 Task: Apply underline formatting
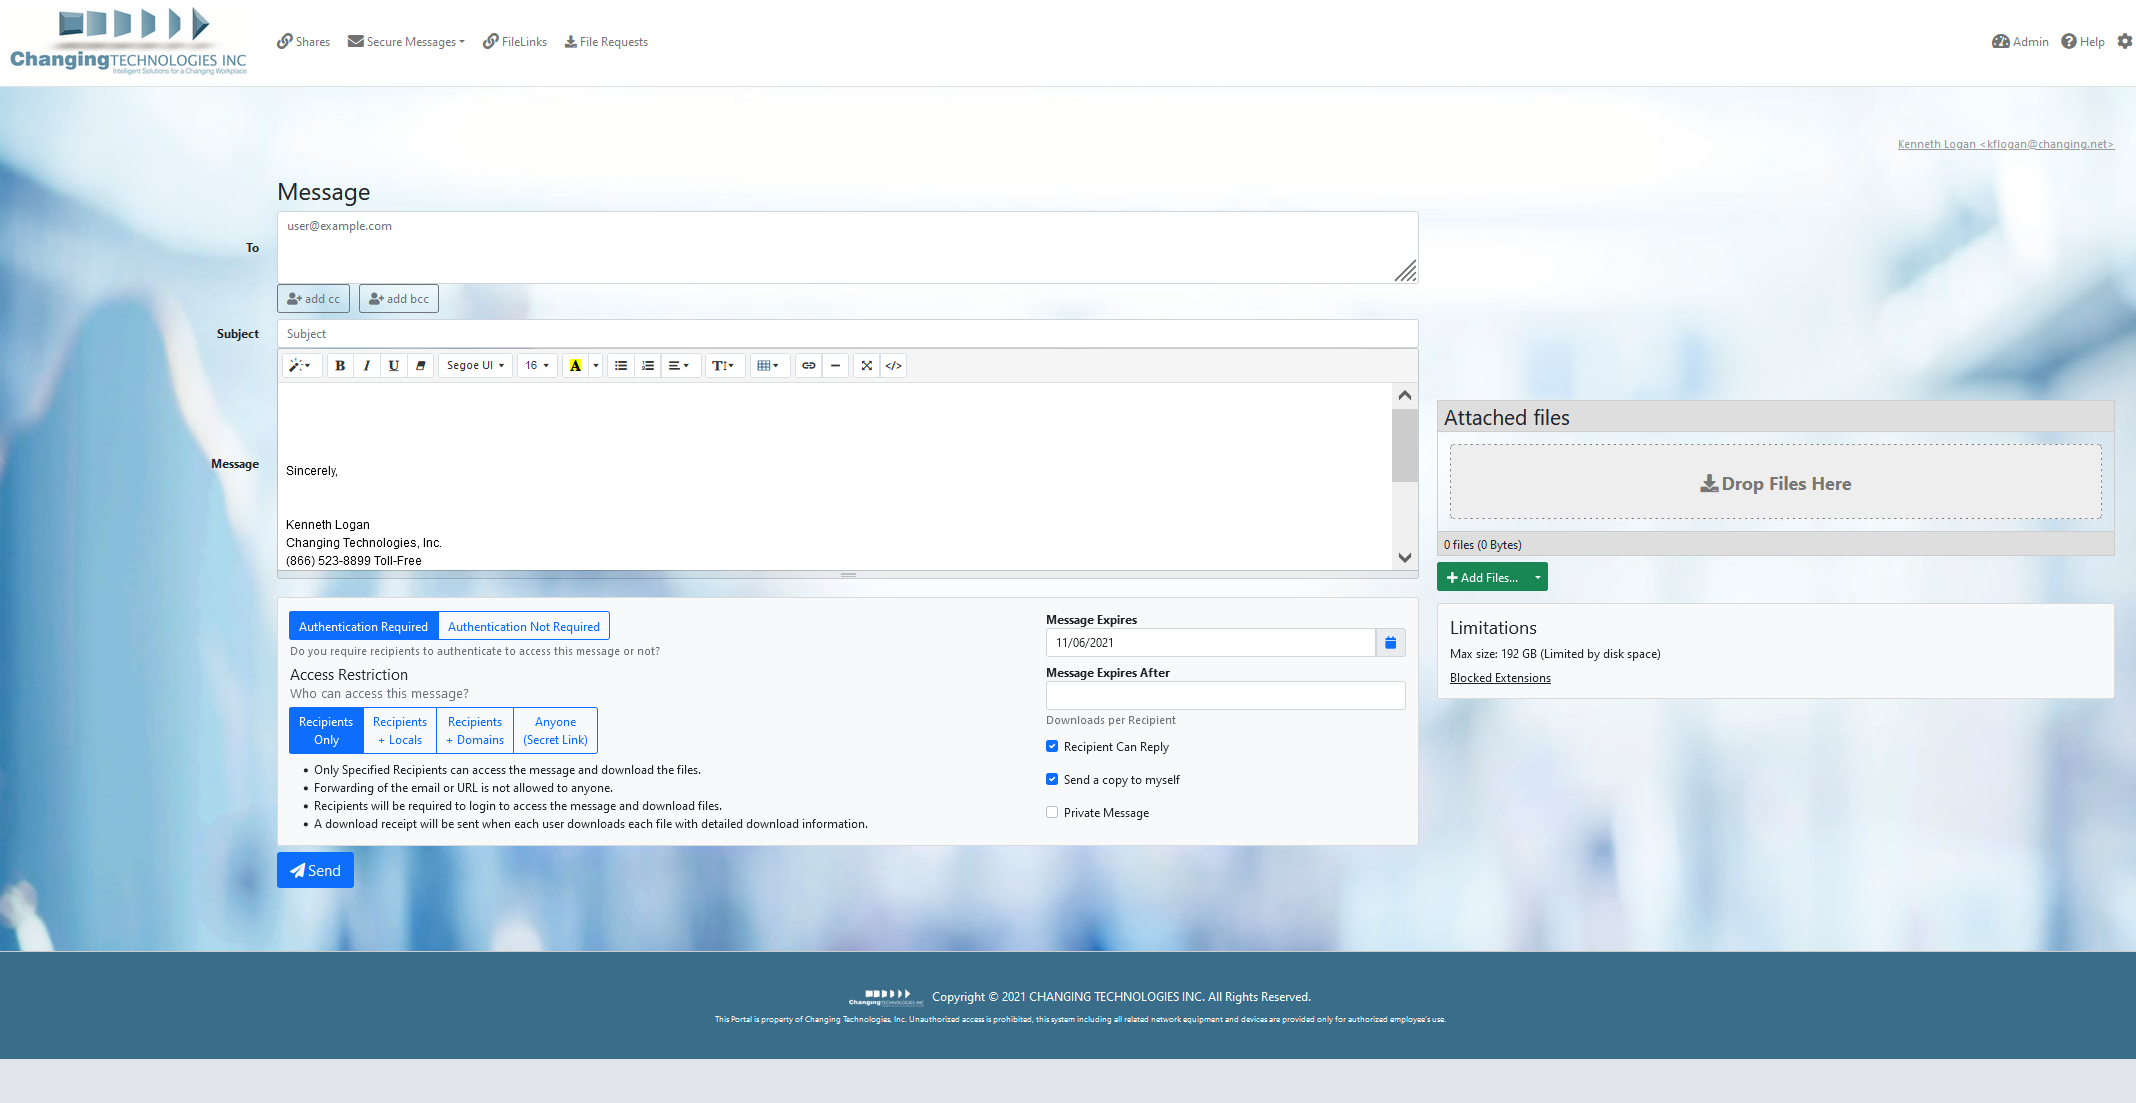tap(393, 365)
